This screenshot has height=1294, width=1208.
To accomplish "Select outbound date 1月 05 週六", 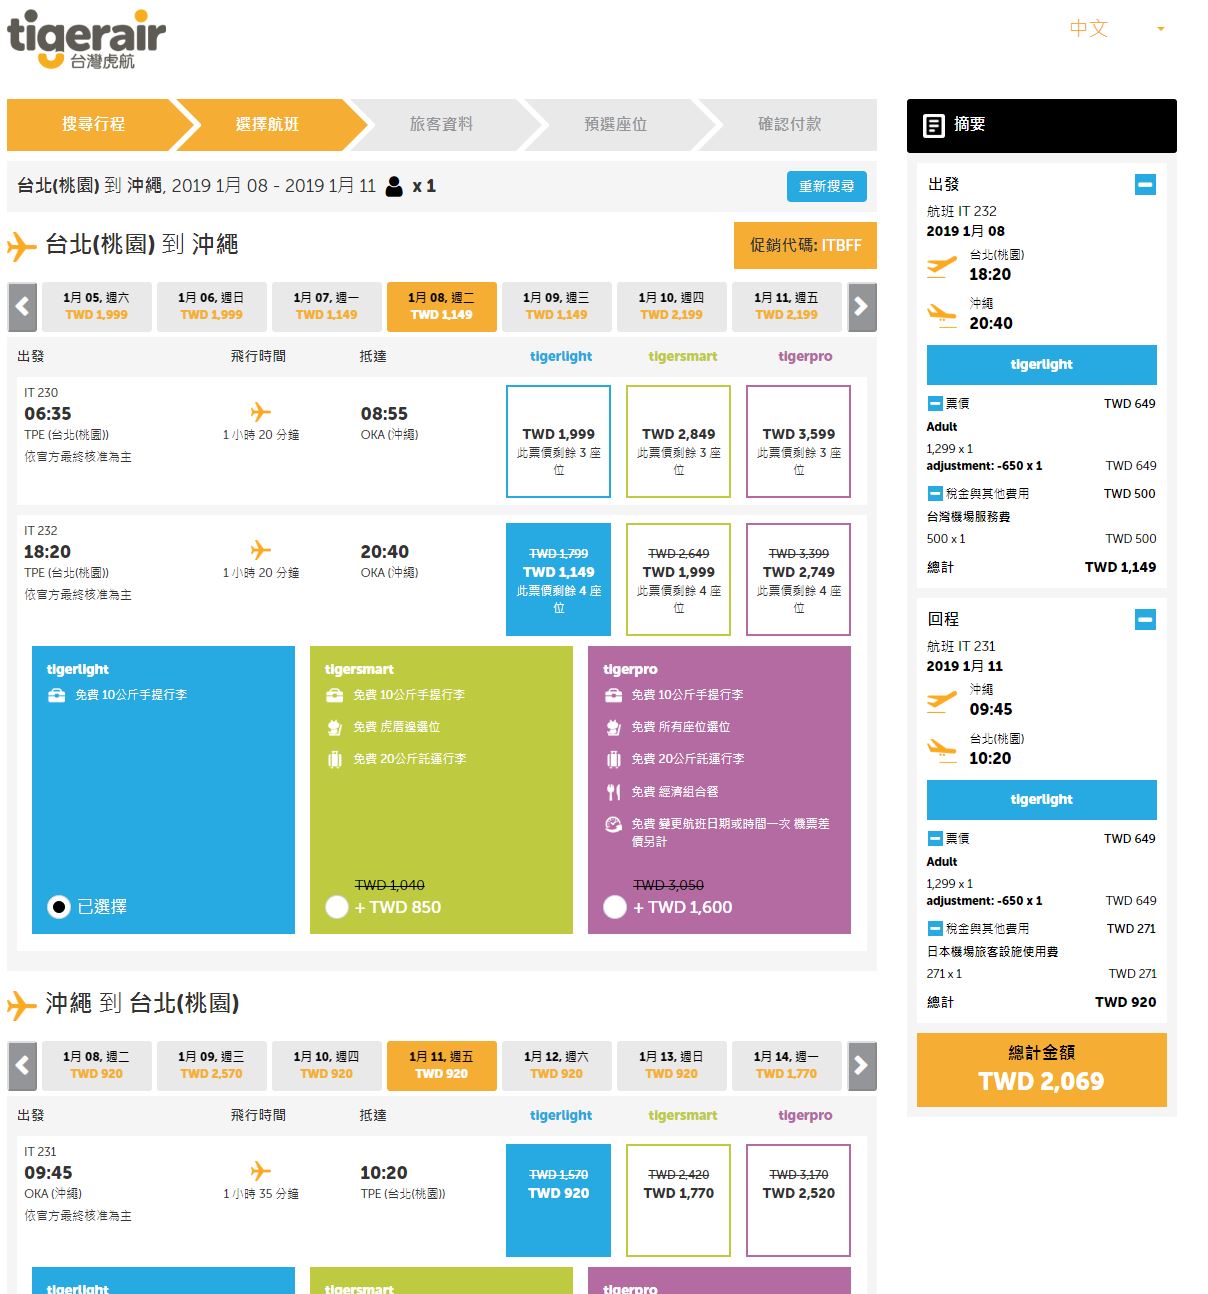I will [96, 306].
